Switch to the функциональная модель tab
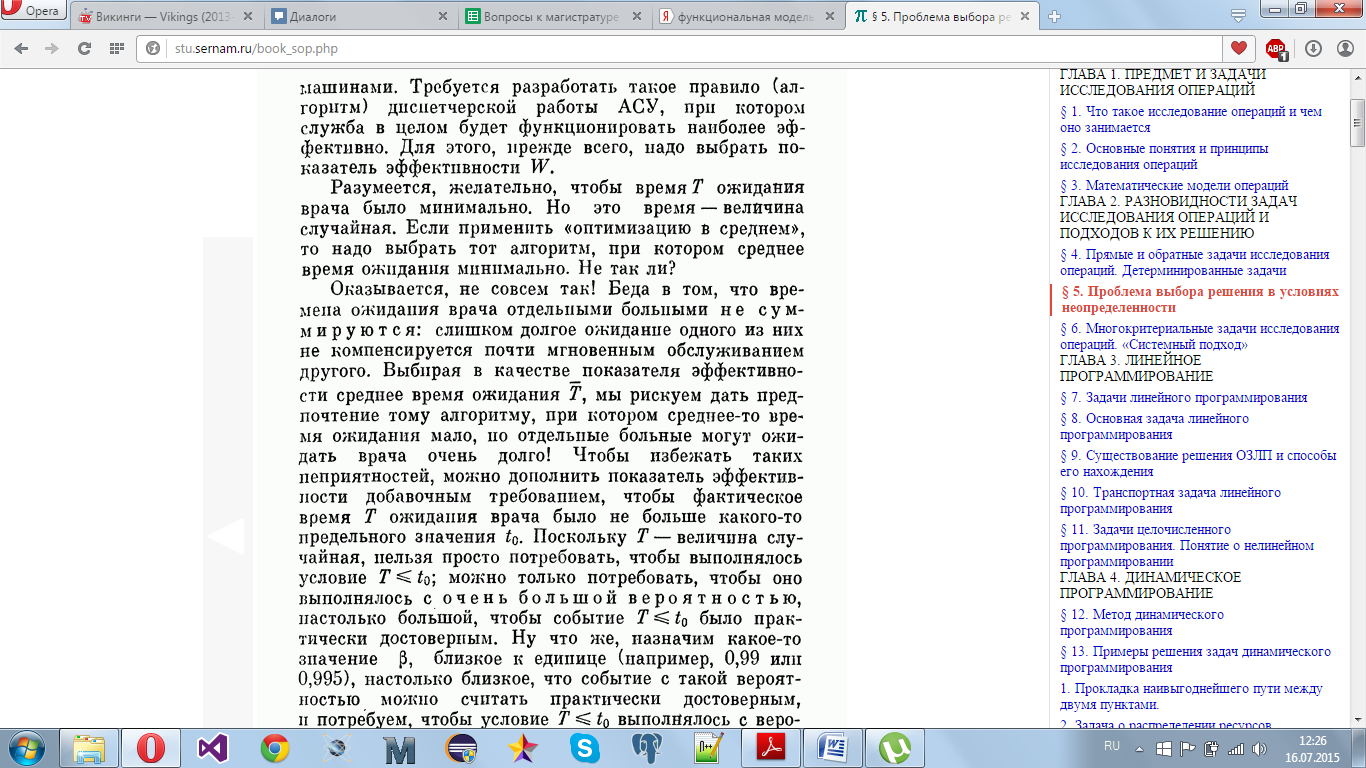Screen dimensions: 1366x768 (x=748, y=17)
